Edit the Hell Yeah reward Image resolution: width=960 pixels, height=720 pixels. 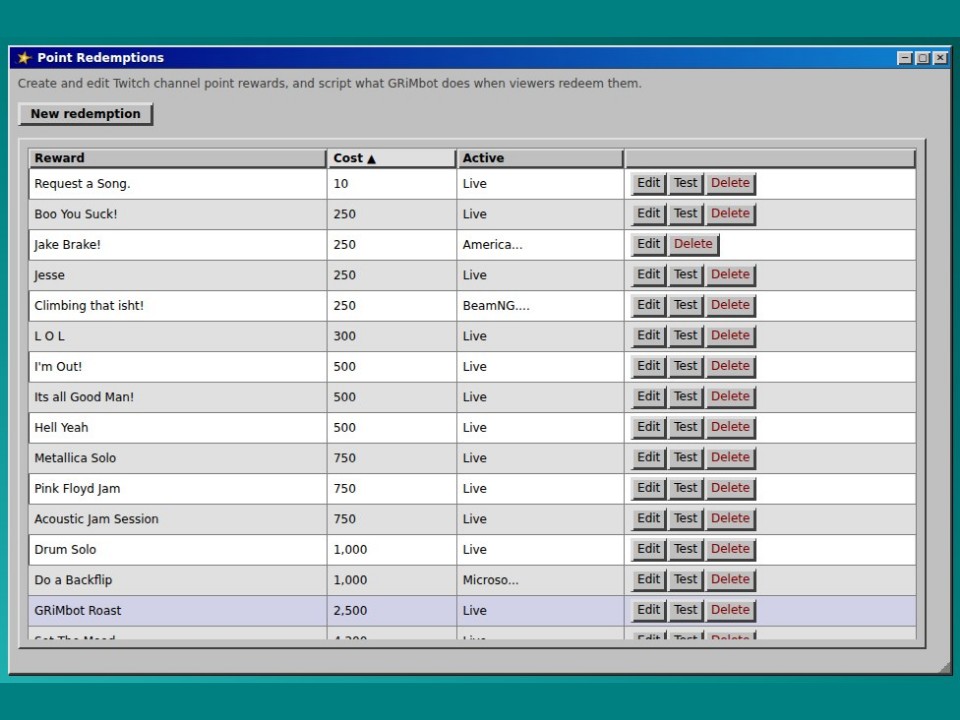pos(648,427)
